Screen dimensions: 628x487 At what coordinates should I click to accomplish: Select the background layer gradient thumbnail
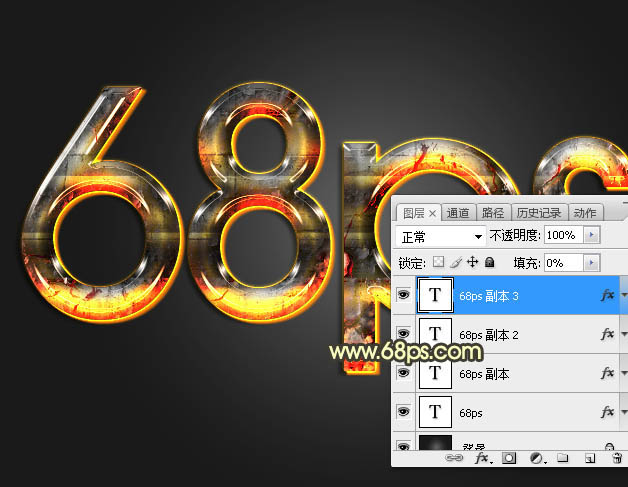(435, 443)
